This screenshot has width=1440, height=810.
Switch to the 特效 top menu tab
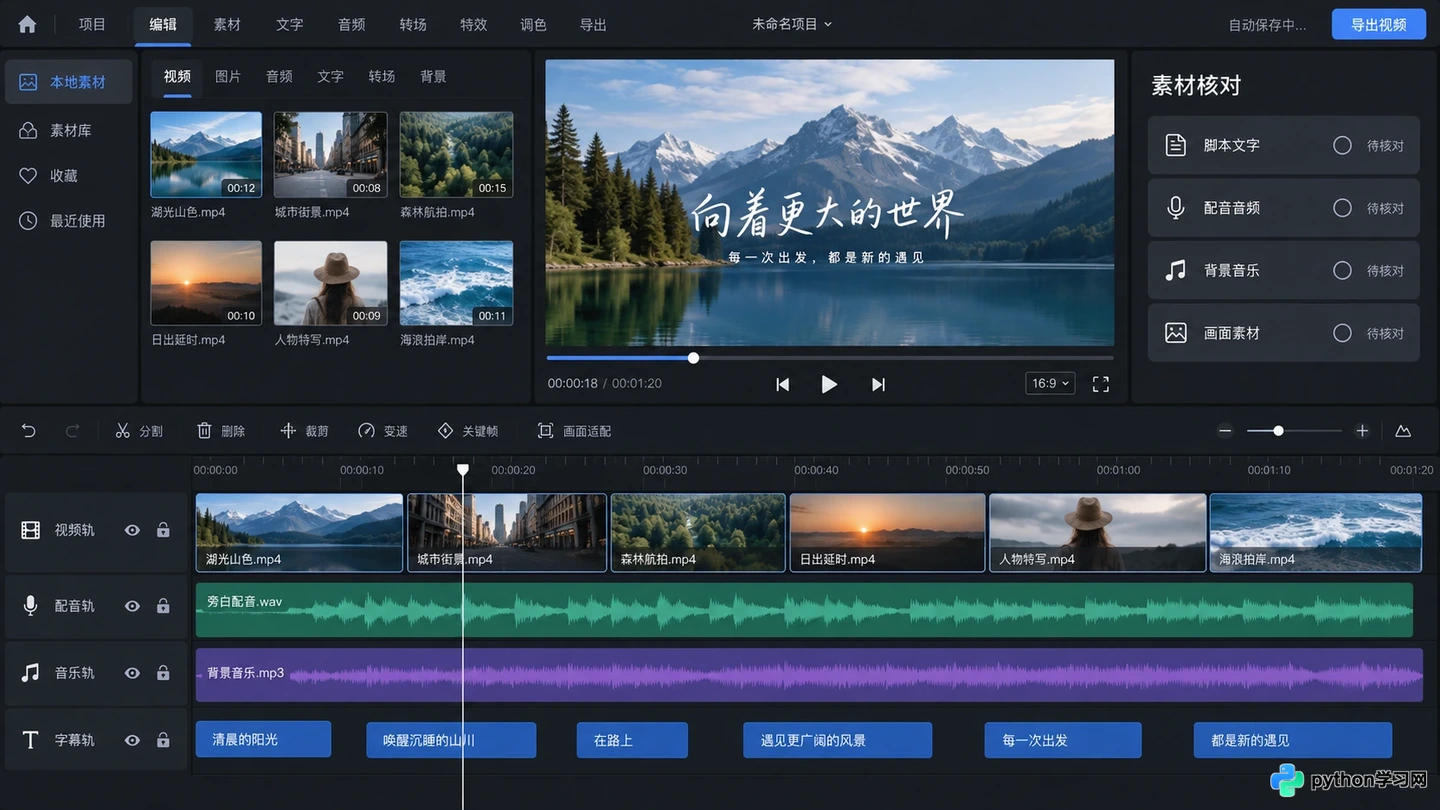[x=473, y=25]
